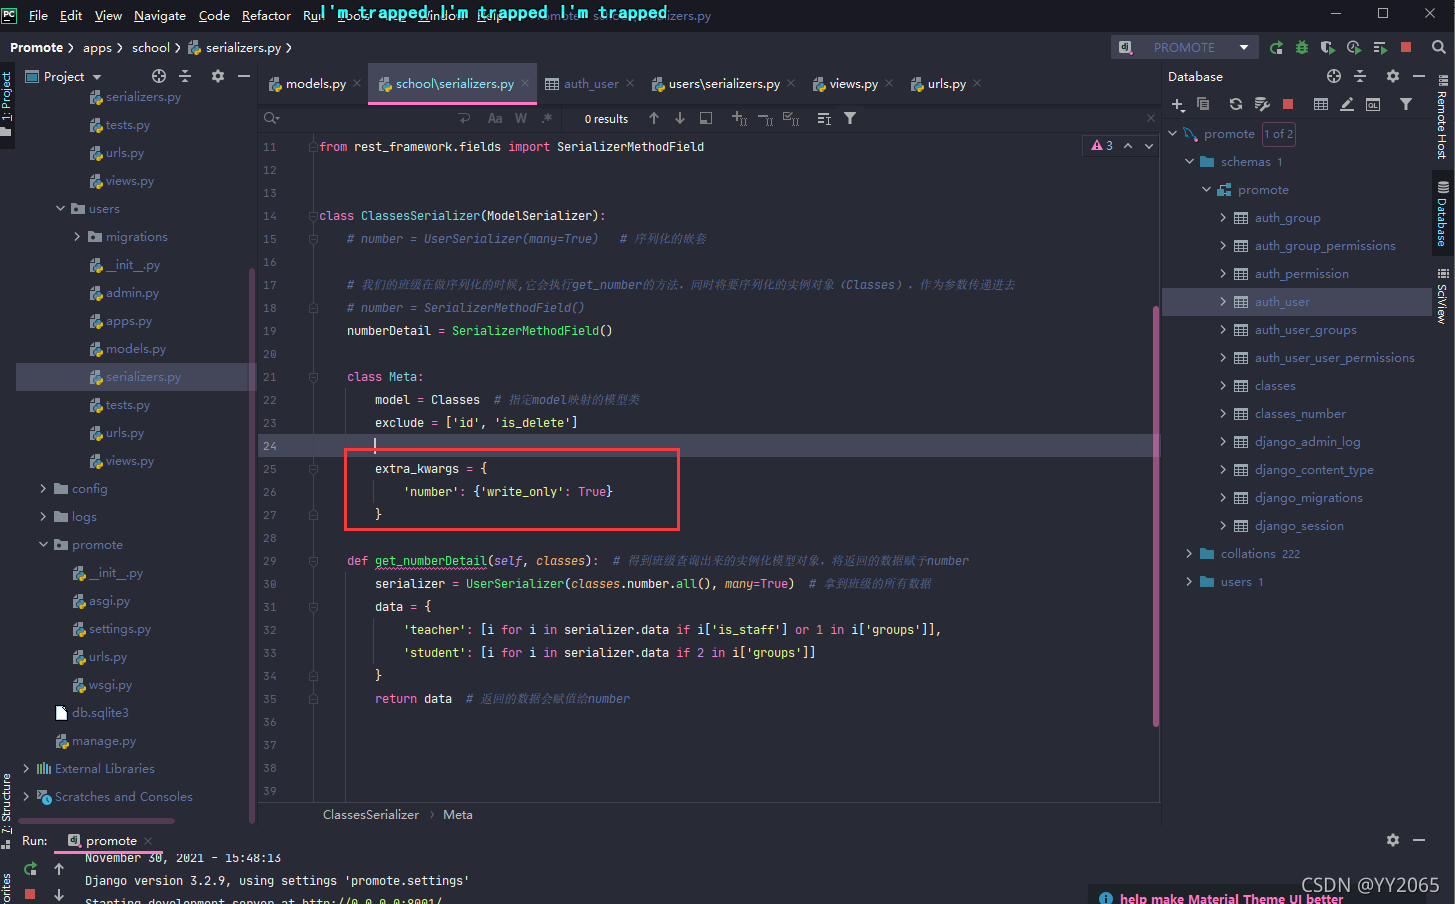Collapse the schemas node in database tree
The image size is (1455, 904).
pos(1189,162)
